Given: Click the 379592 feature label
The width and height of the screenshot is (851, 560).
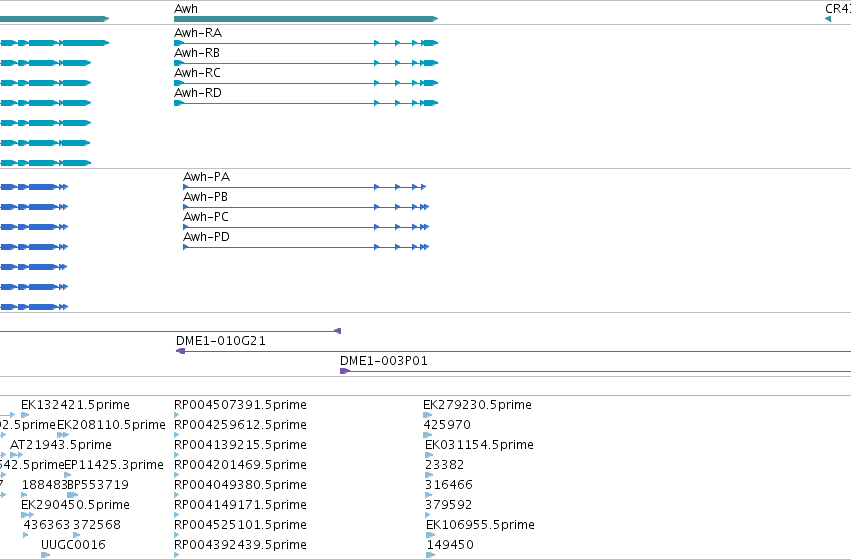Looking at the screenshot, I should pos(448,505).
